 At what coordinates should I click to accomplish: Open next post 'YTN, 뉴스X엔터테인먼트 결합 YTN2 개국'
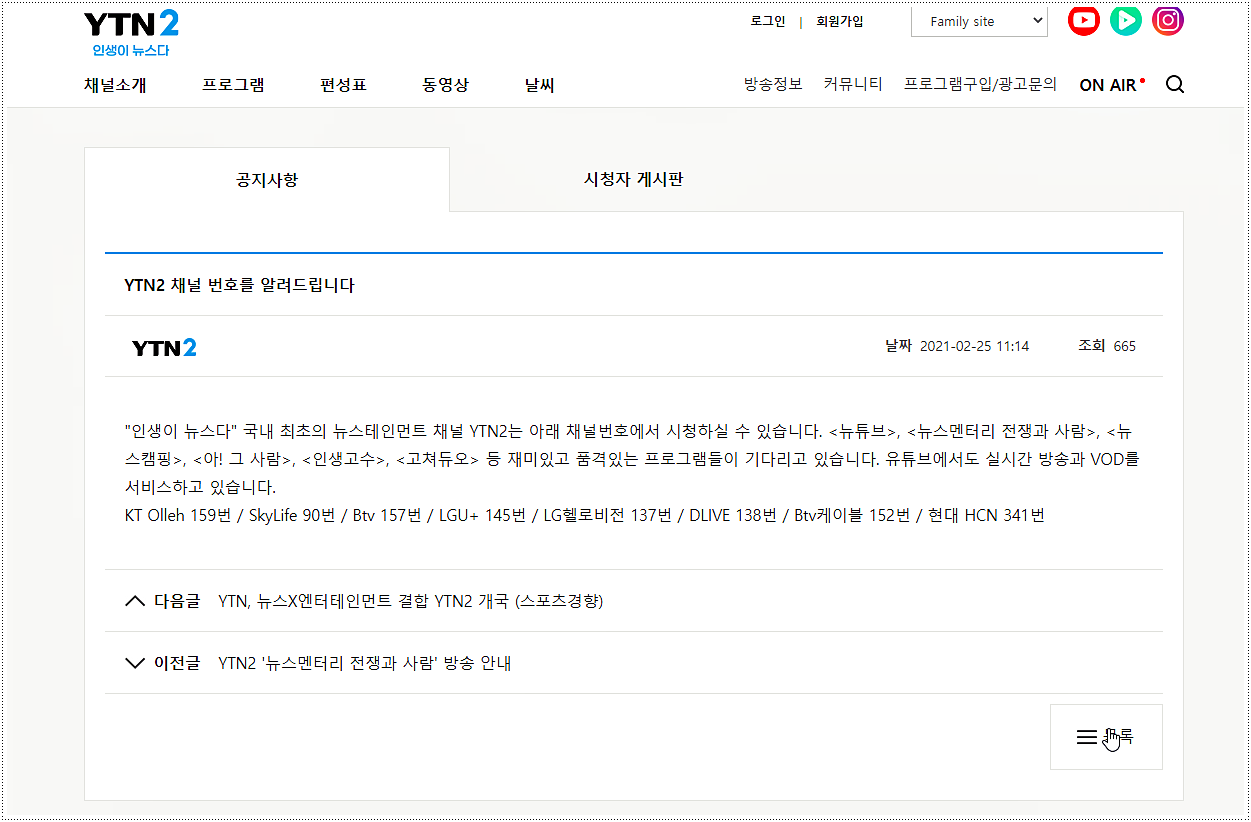tap(410, 601)
